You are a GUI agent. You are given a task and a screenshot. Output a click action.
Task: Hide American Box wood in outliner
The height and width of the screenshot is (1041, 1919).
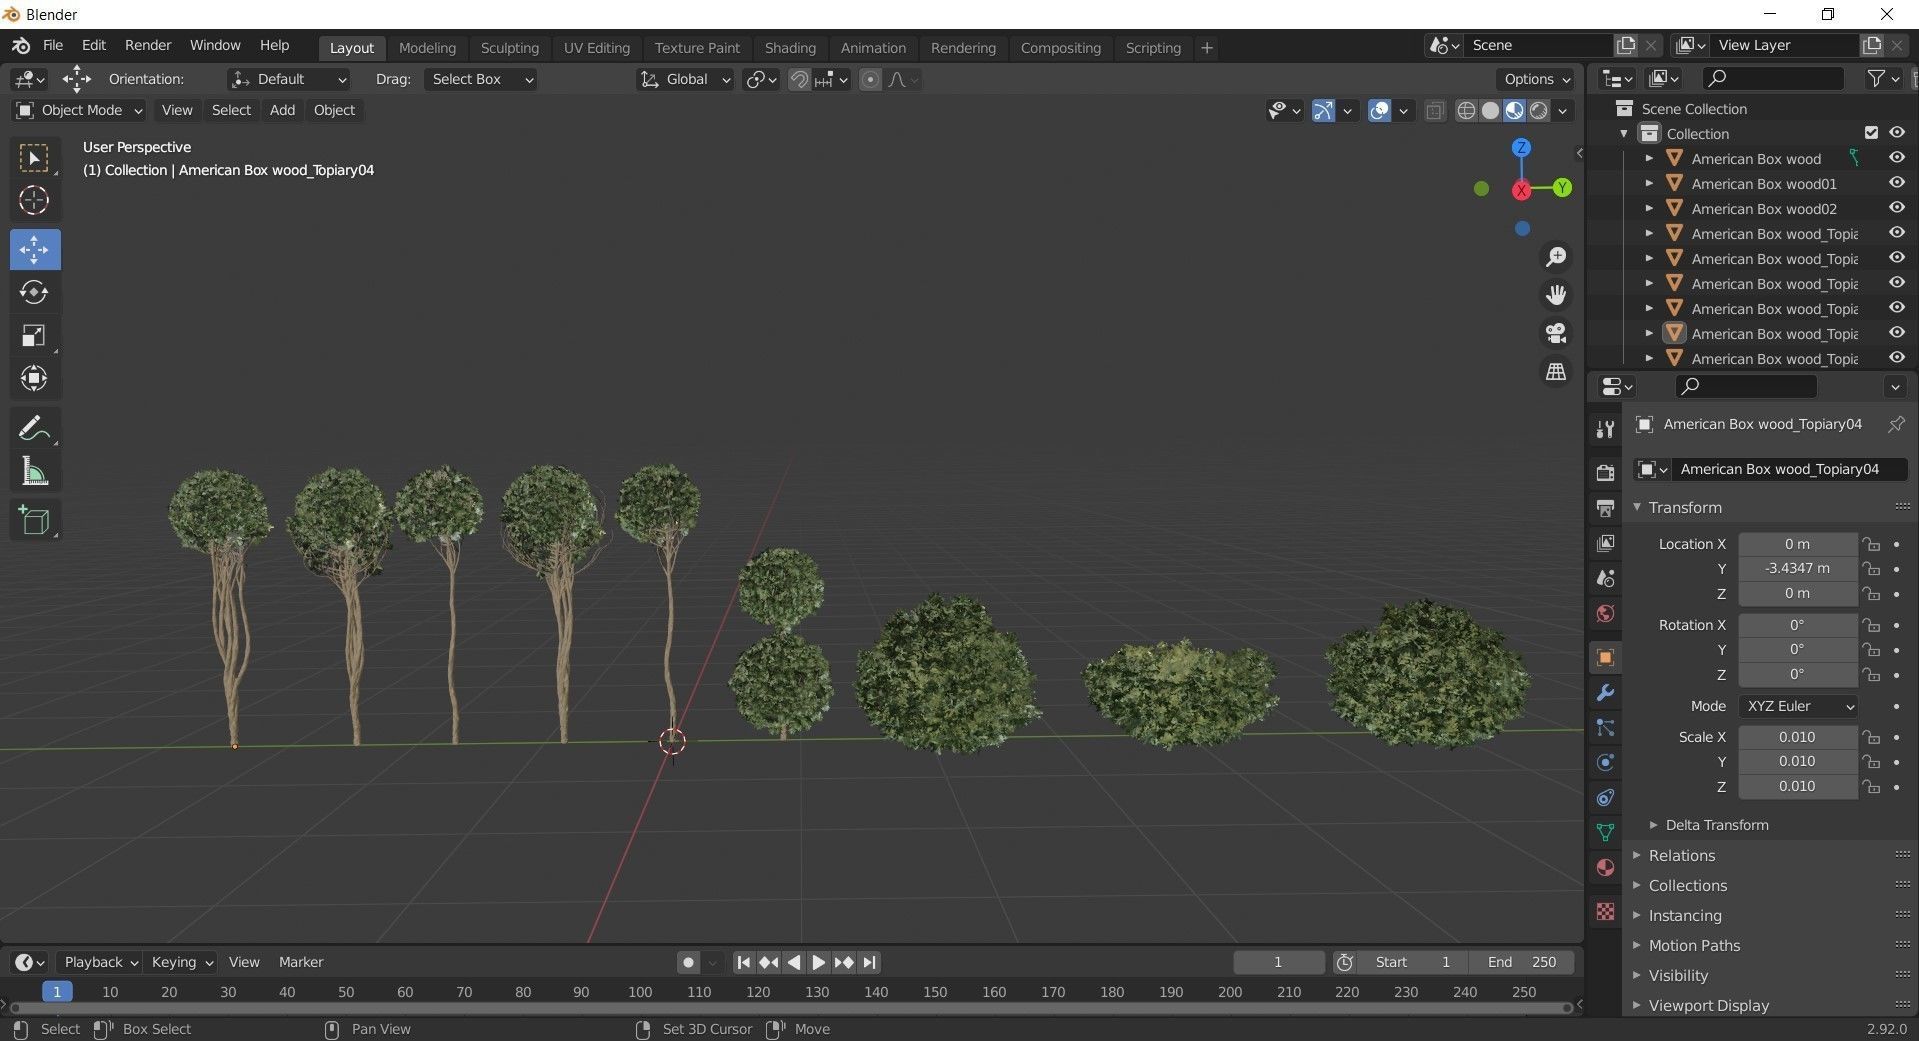(1896, 158)
